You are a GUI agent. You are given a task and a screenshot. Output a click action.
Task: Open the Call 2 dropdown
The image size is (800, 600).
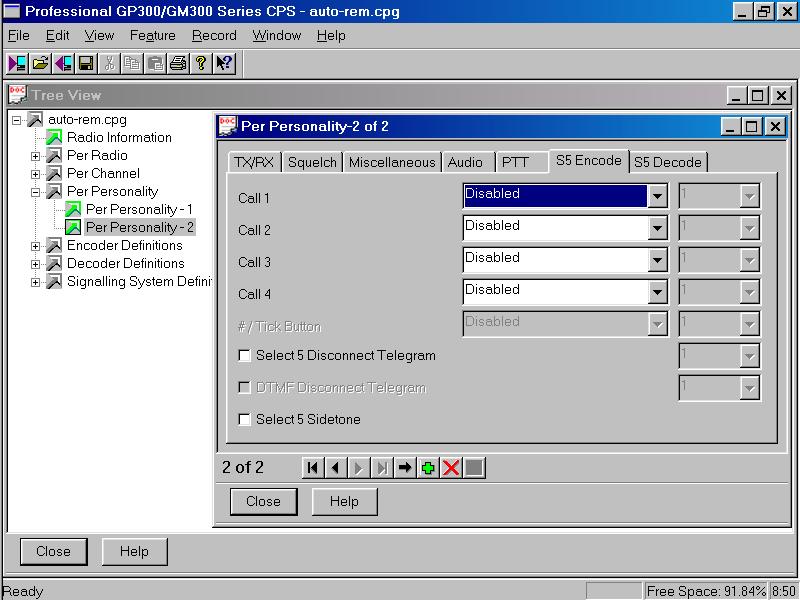click(657, 228)
